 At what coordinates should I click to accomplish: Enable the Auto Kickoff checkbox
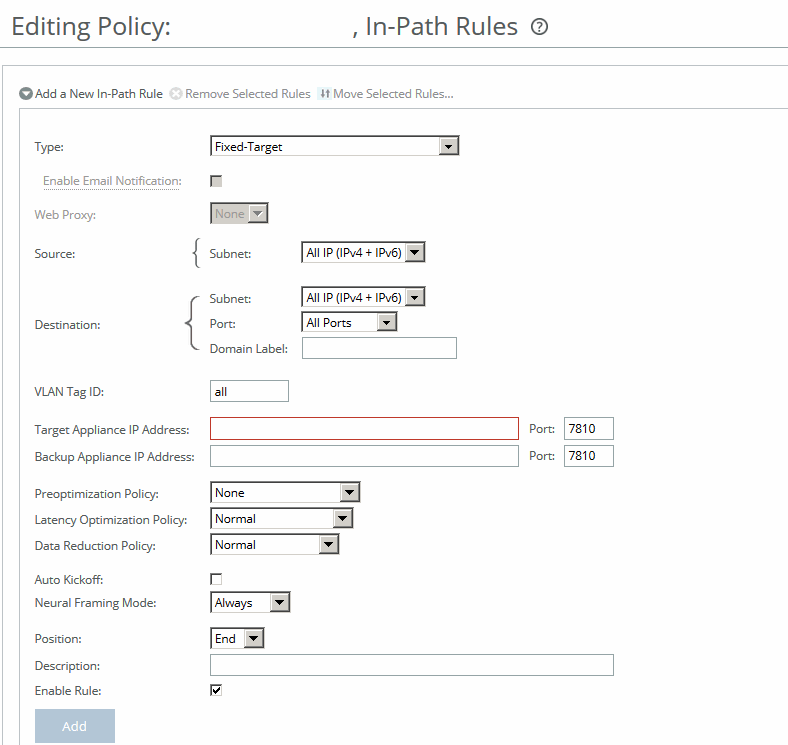coord(216,579)
